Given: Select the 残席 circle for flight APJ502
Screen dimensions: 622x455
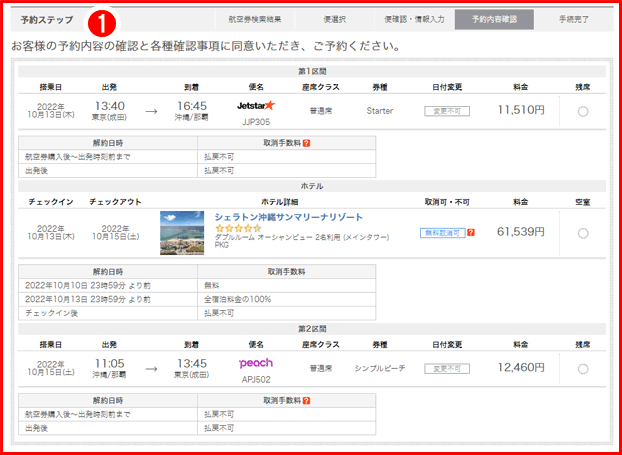Looking at the screenshot, I should pos(583,369).
